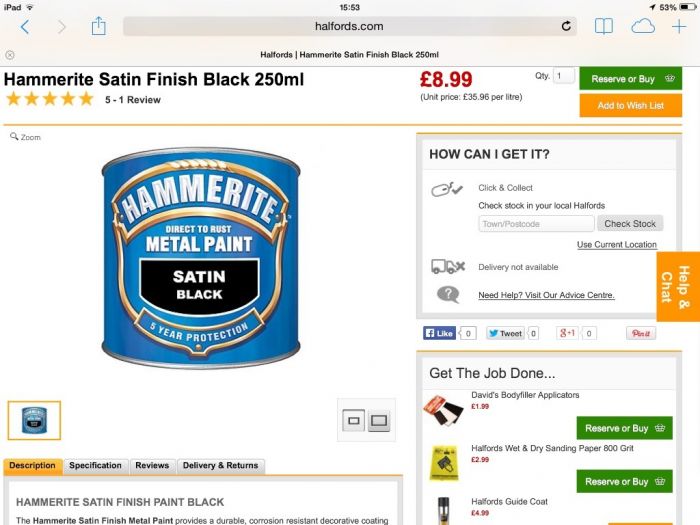Click the Zoom magnifier on product image

tap(25, 137)
